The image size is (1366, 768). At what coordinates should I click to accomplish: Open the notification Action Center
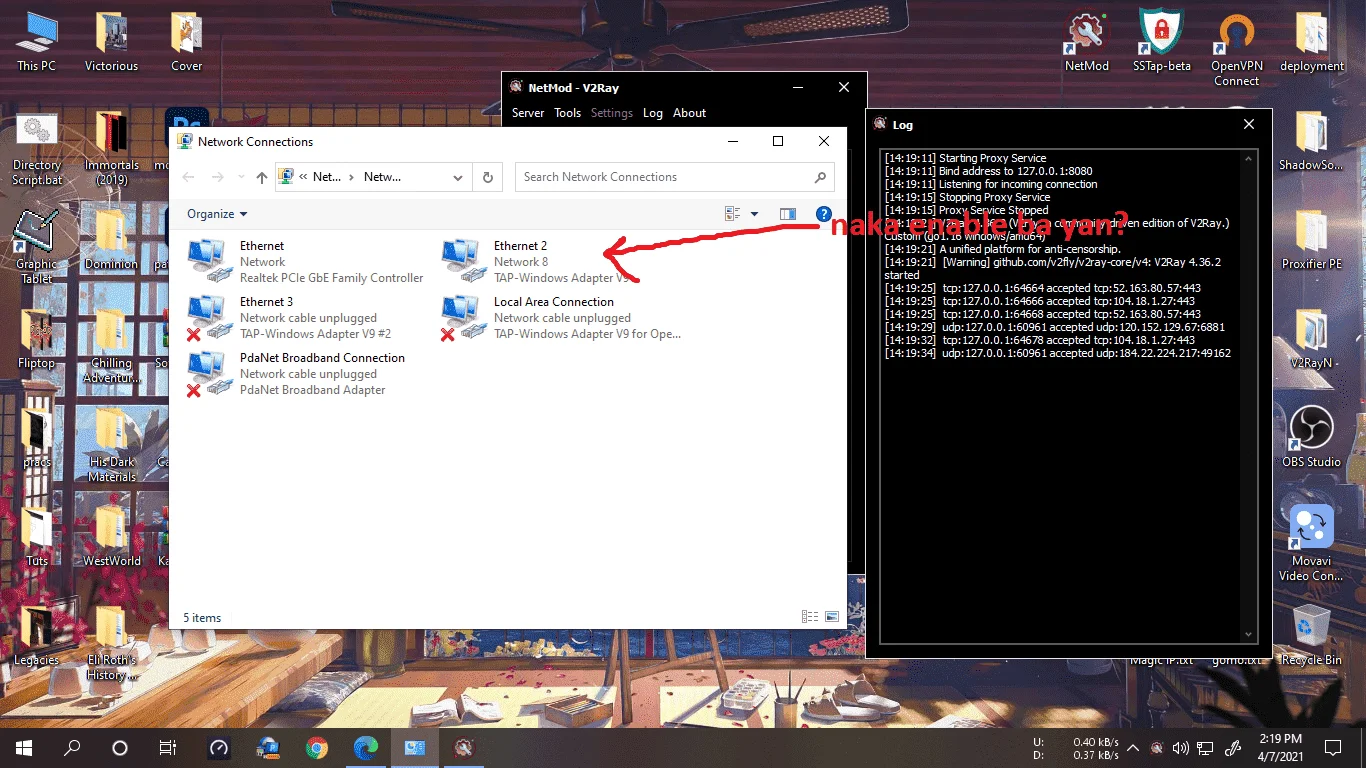click(1332, 747)
